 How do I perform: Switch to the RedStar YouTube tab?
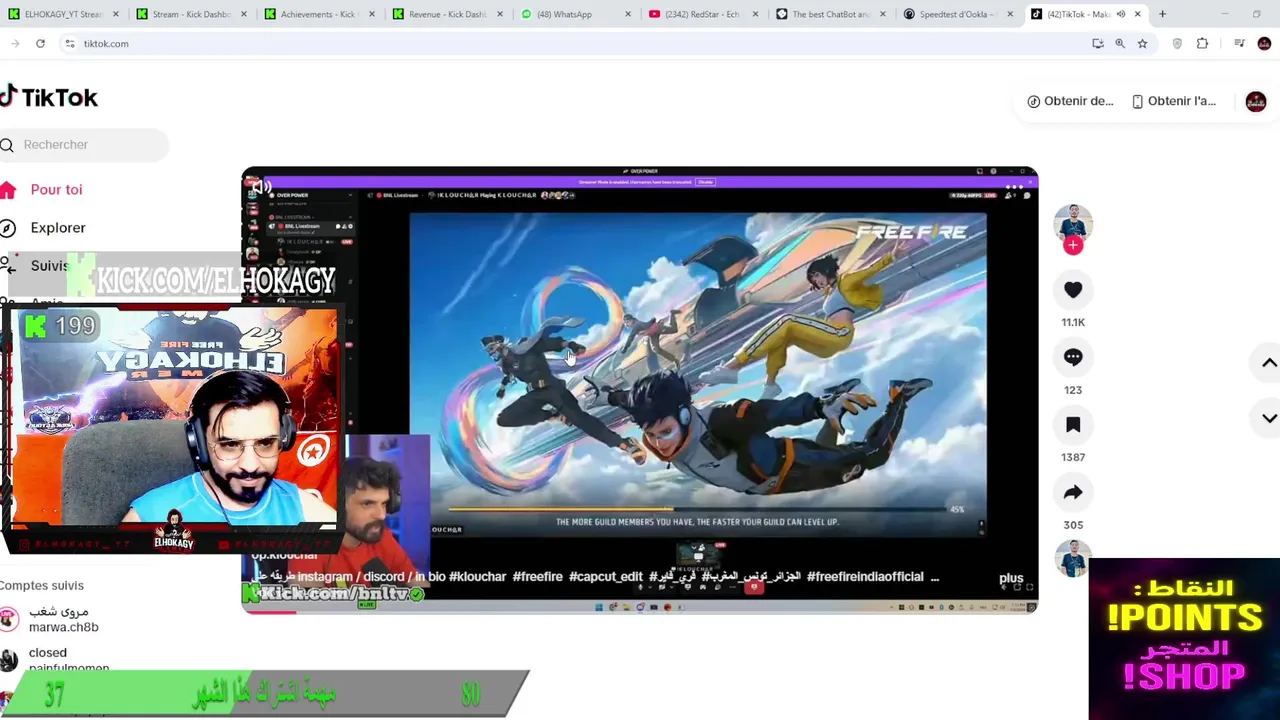pyautogui.click(x=703, y=14)
